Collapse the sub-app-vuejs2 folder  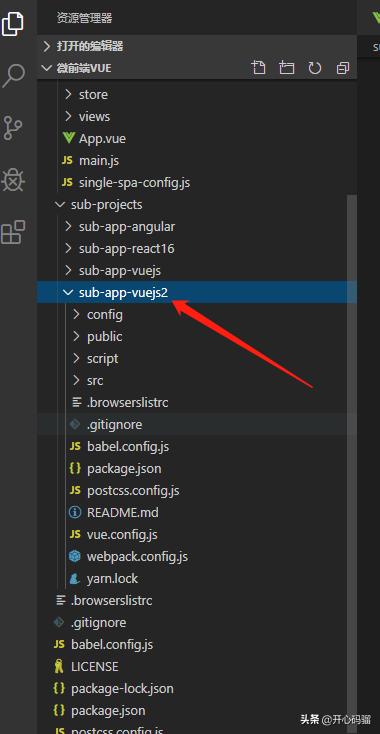click(197, 293)
